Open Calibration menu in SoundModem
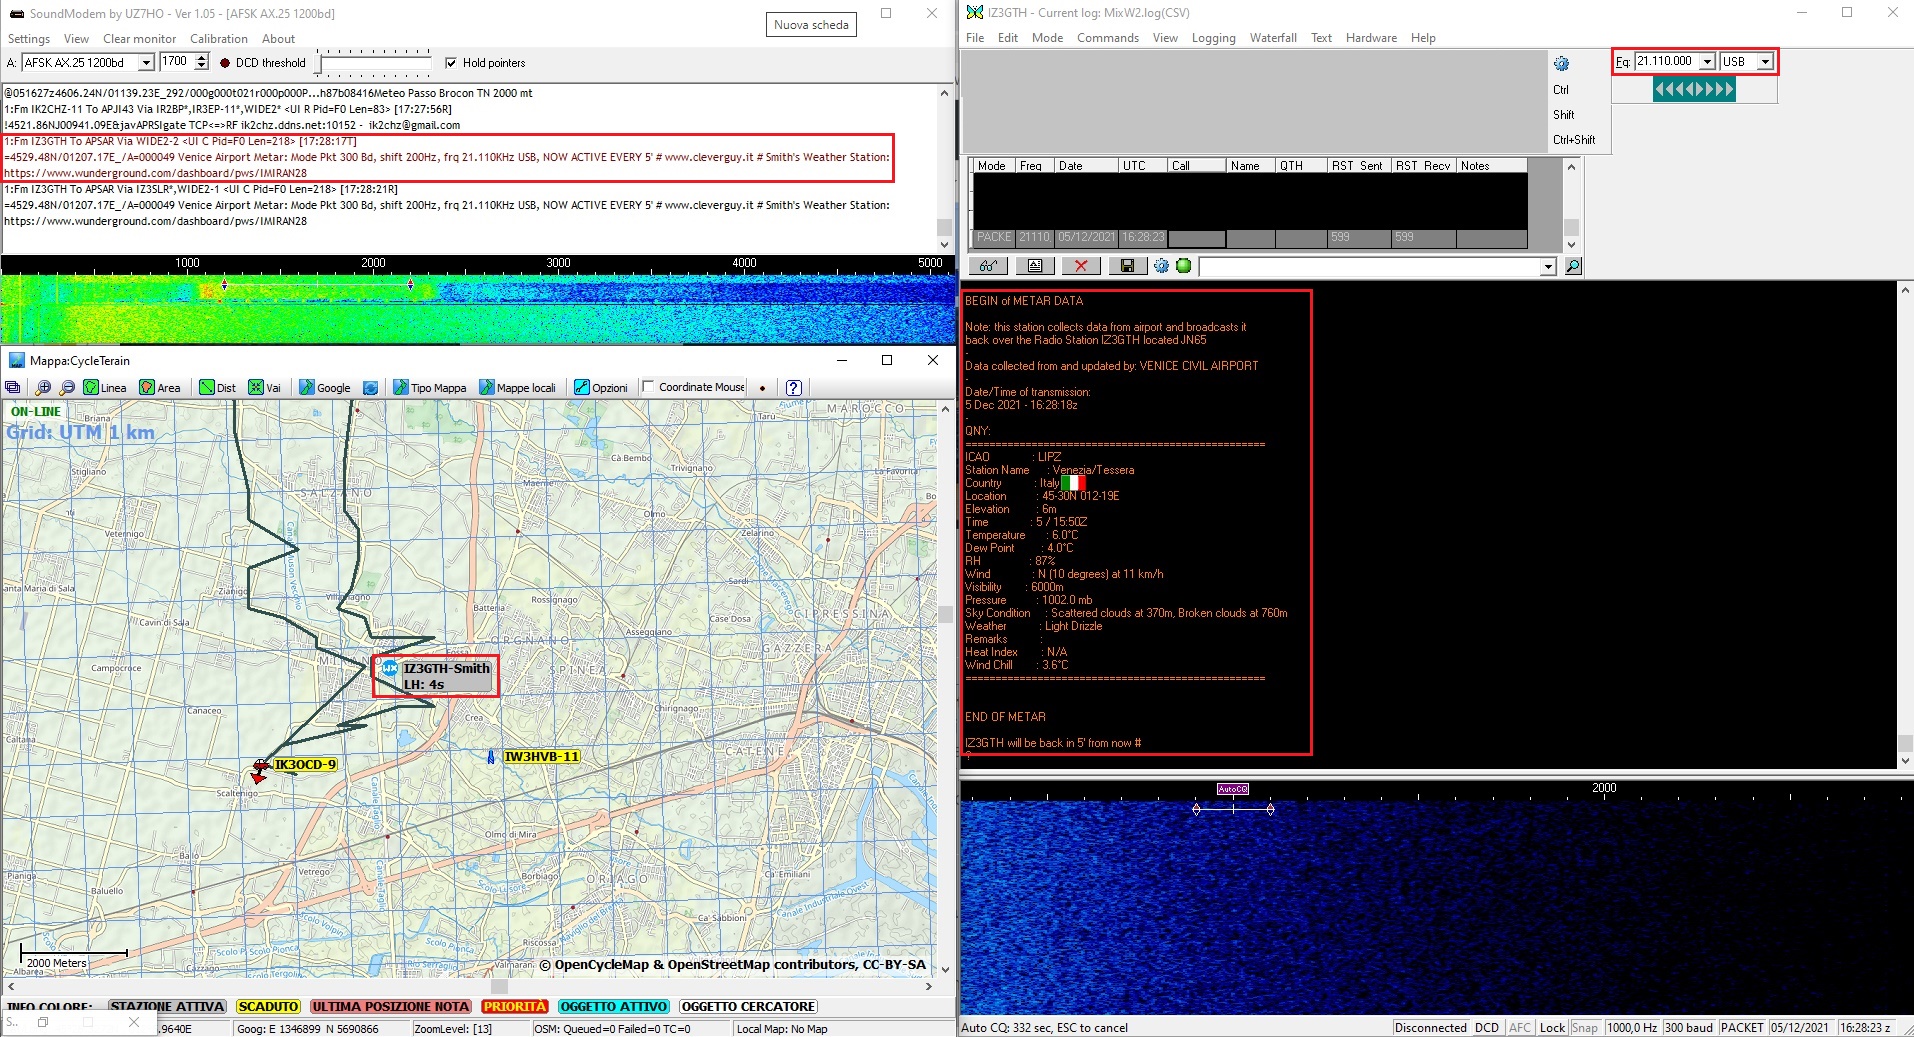 (219, 39)
